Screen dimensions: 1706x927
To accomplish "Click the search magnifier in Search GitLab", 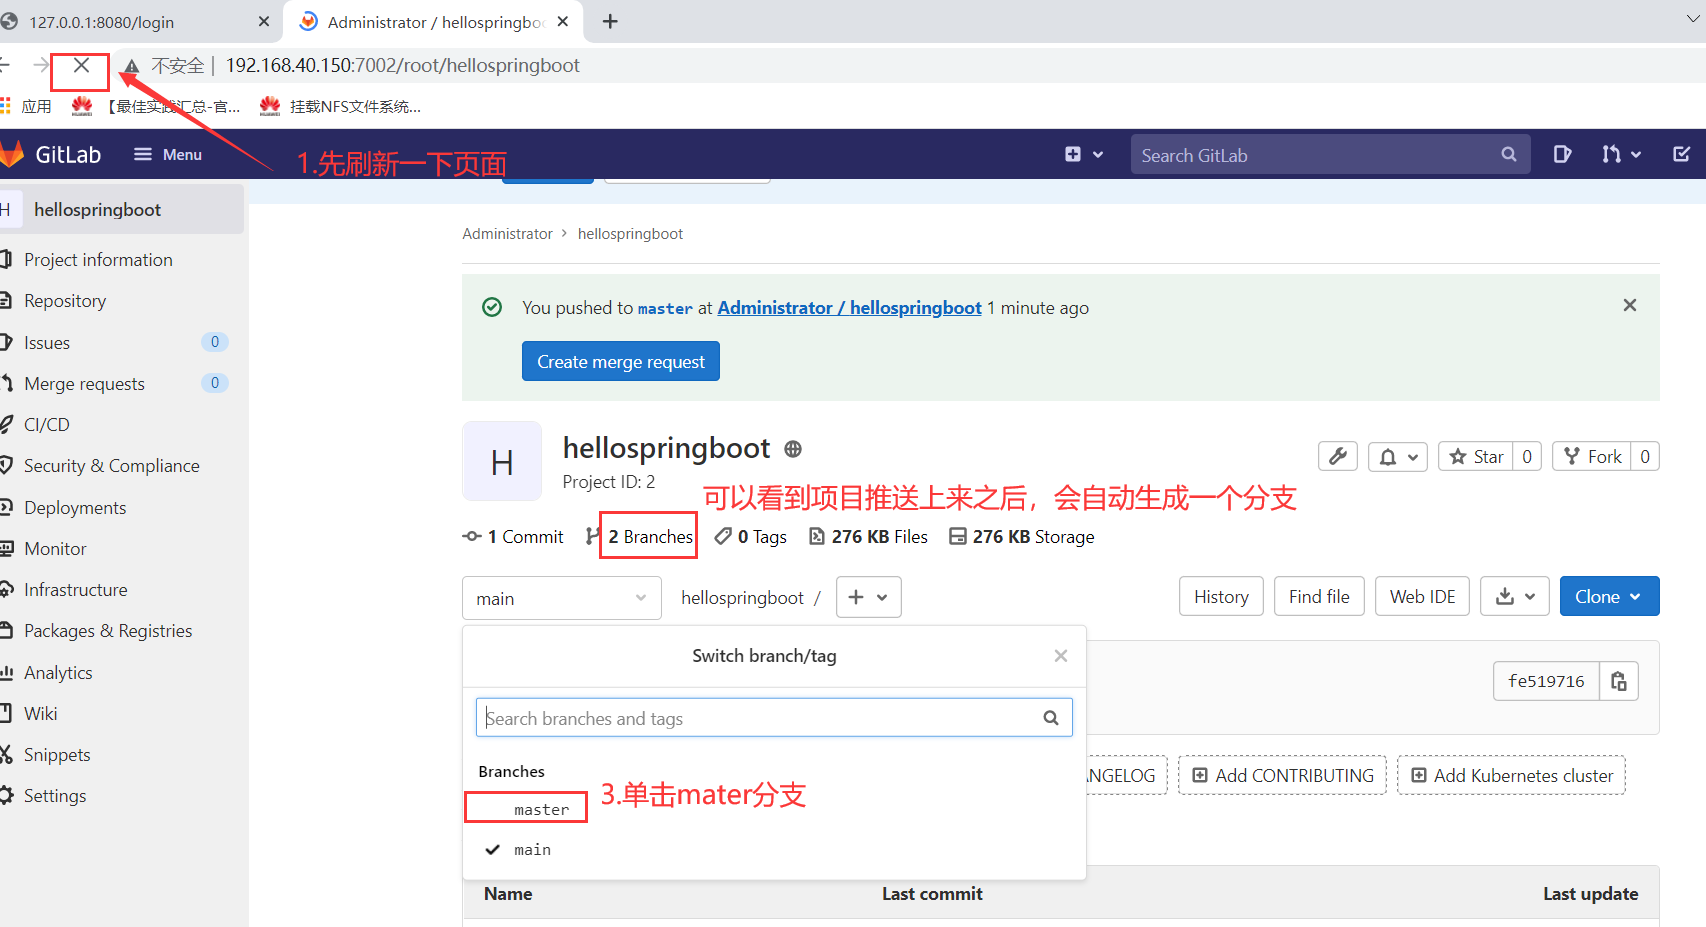I will (x=1508, y=154).
